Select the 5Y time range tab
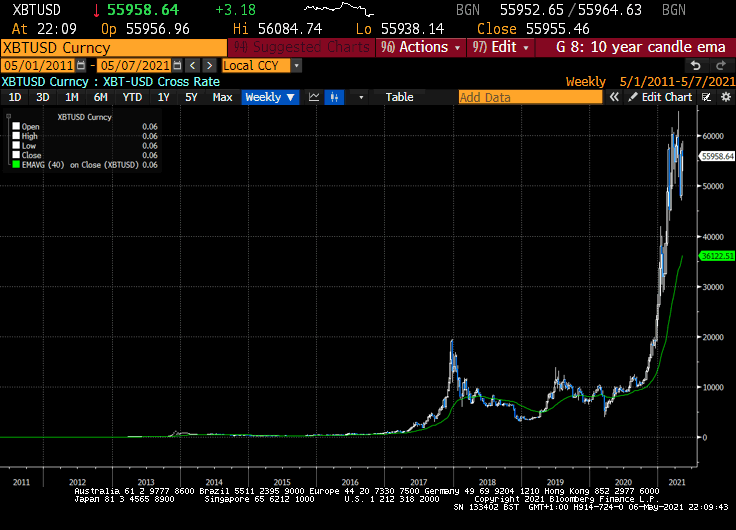The height and width of the screenshot is (530, 736). (x=191, y=97)
